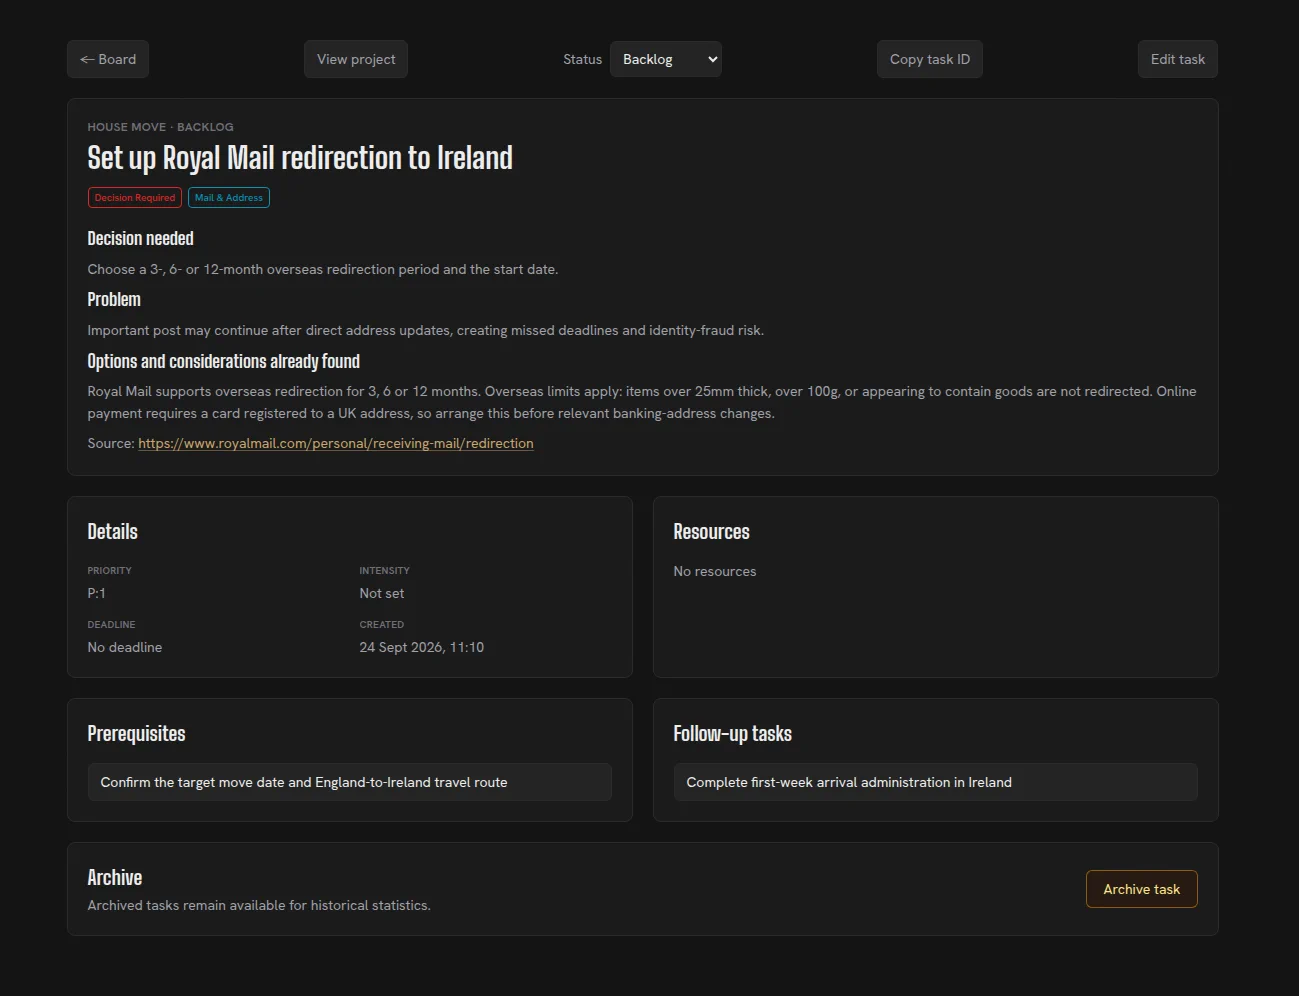This screenshot has height=996, width=1299.
Task: Open follow-up Complete first-week arrival administration task
Action: pyautogui.click(x=935, y=782)
